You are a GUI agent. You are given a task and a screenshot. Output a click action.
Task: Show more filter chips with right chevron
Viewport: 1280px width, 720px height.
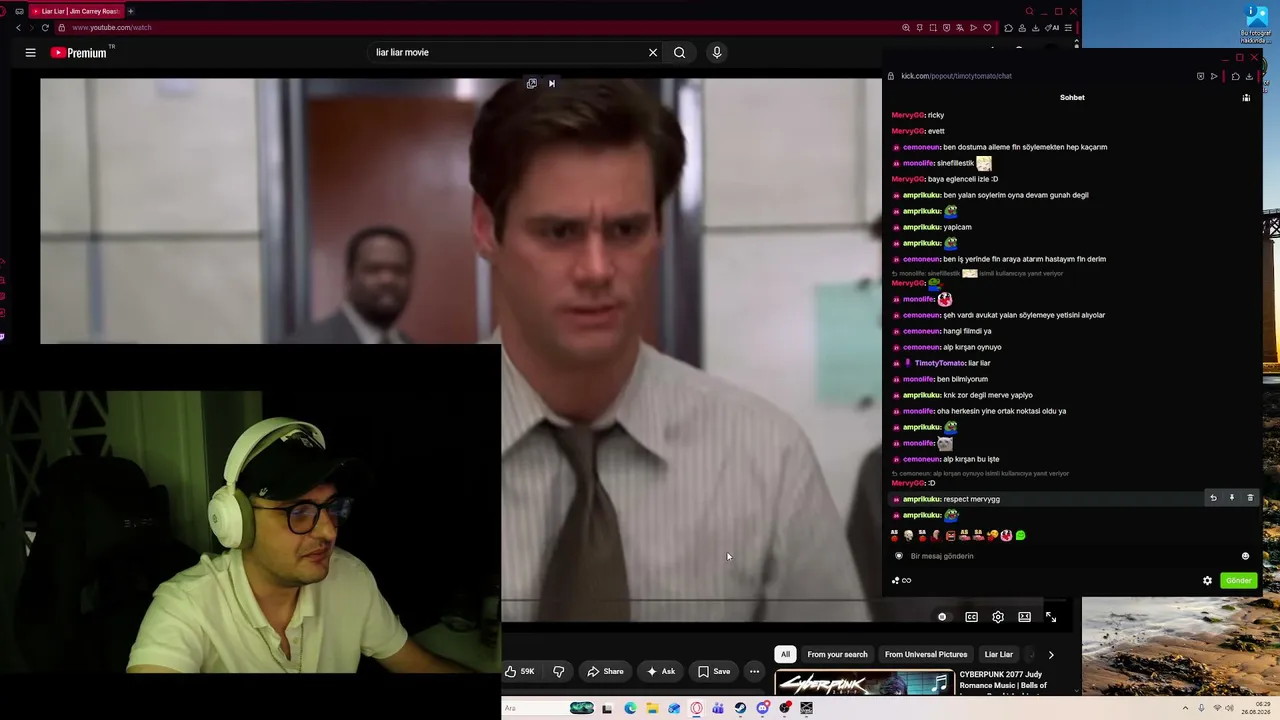[x=1051, y=654]
